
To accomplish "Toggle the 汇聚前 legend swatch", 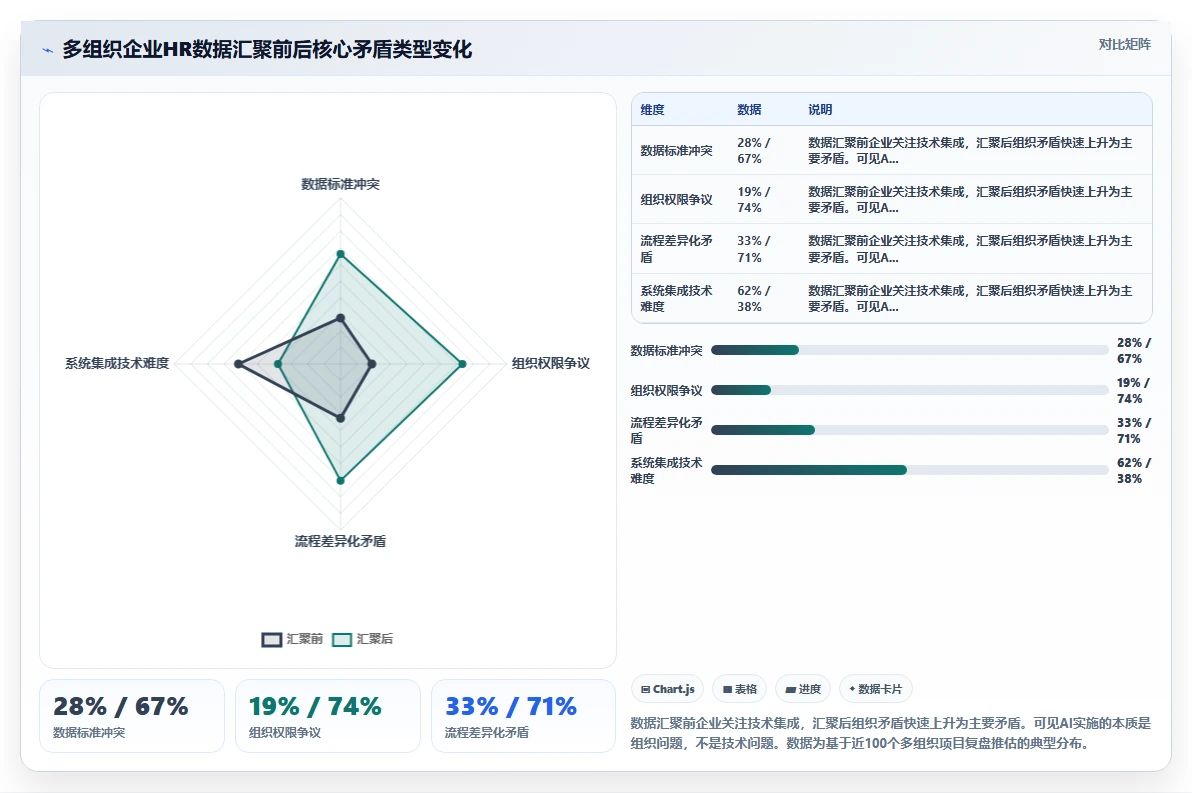I will [x=271, y=639].
